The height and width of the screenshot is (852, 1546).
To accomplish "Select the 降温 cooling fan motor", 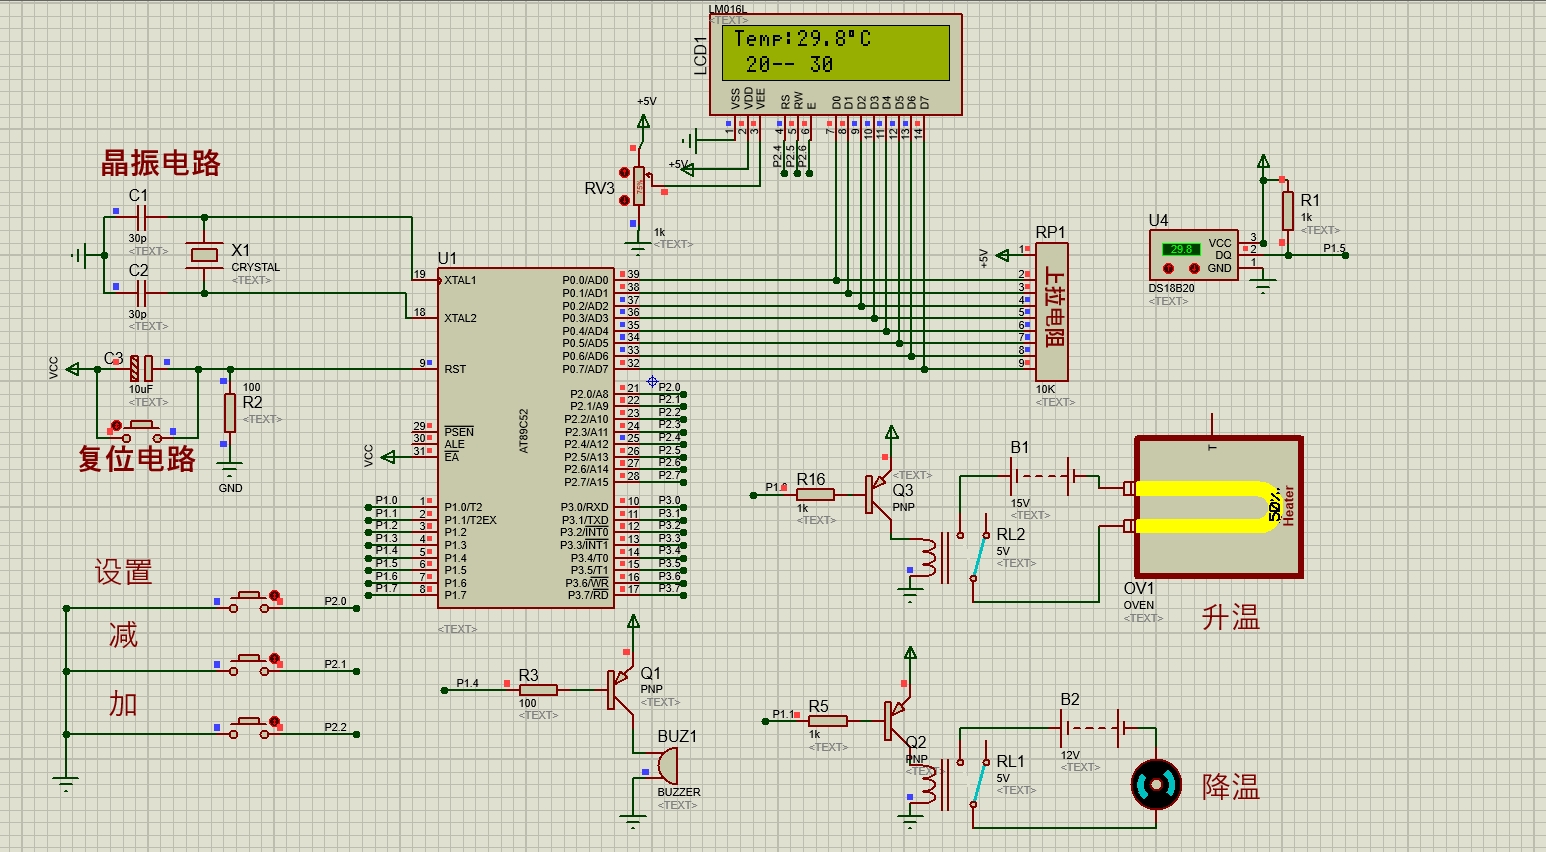I will click(1156, 785).
